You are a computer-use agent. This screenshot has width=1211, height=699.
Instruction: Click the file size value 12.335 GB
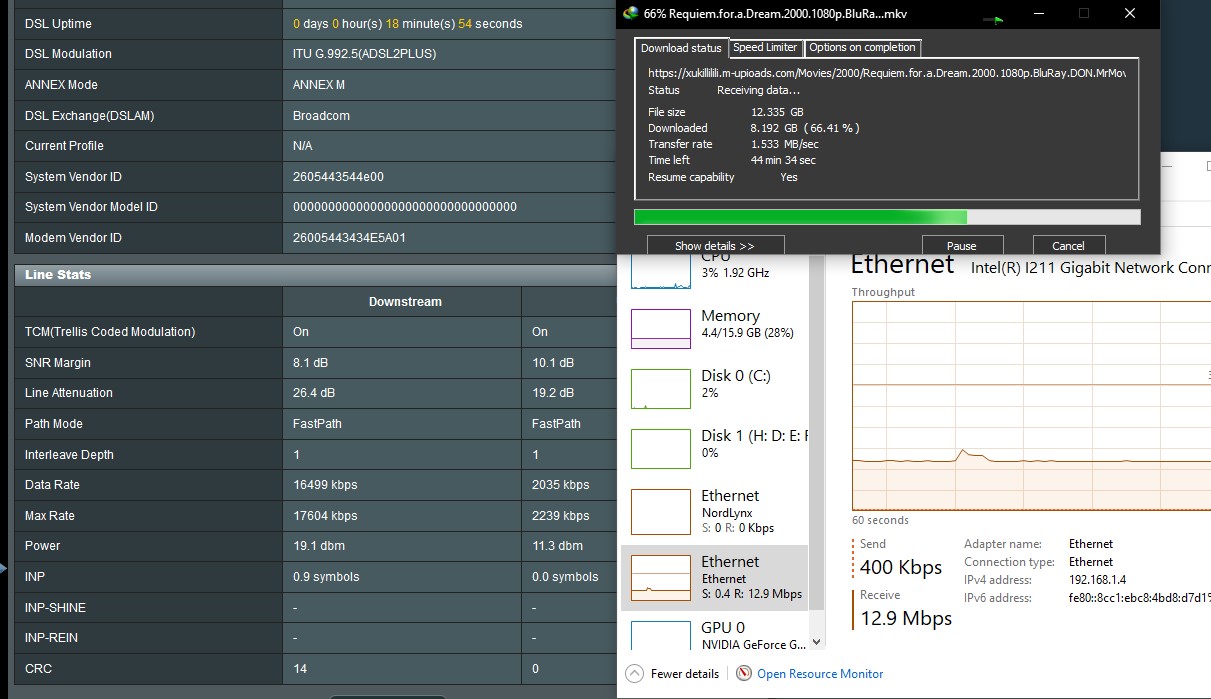pos(777,112)
